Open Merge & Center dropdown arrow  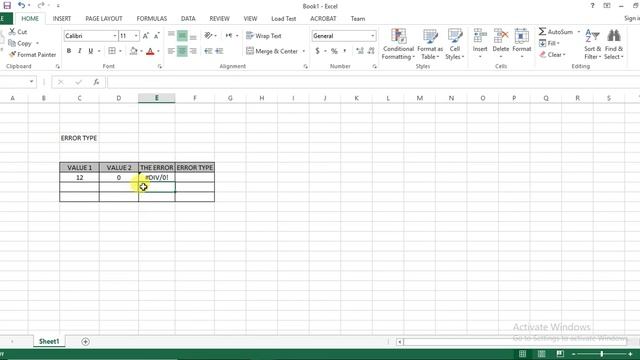303,51
